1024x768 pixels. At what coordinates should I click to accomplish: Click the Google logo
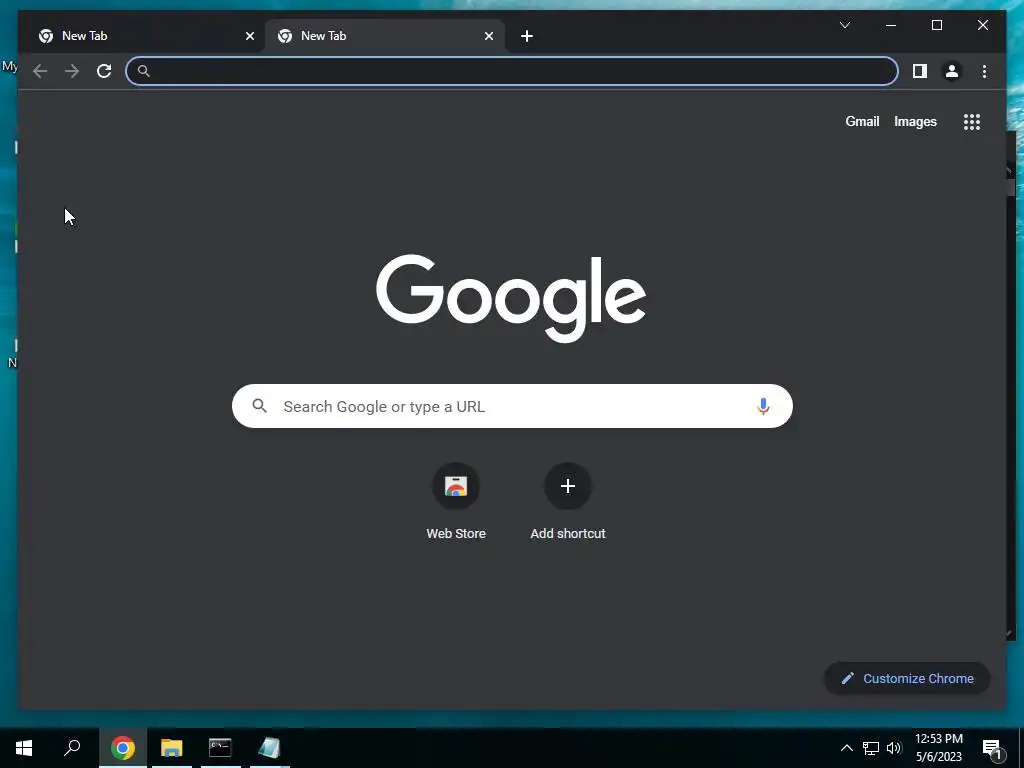pyautogui.click(x=511, y=298)
